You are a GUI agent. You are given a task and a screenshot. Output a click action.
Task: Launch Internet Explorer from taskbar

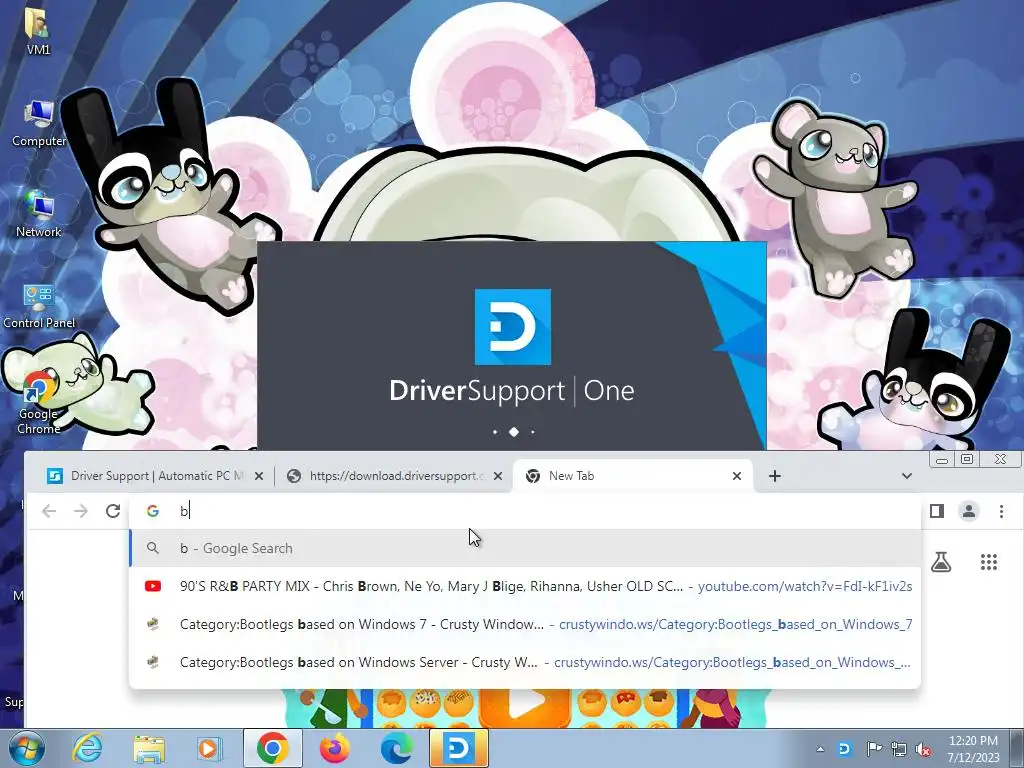click(x=87, y=748)
